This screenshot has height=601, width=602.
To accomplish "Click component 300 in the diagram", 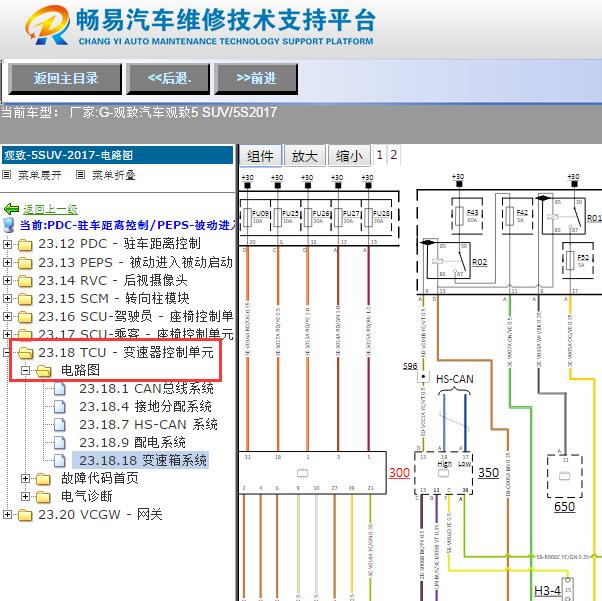I will pyautogui.click(x=399, y=473).
